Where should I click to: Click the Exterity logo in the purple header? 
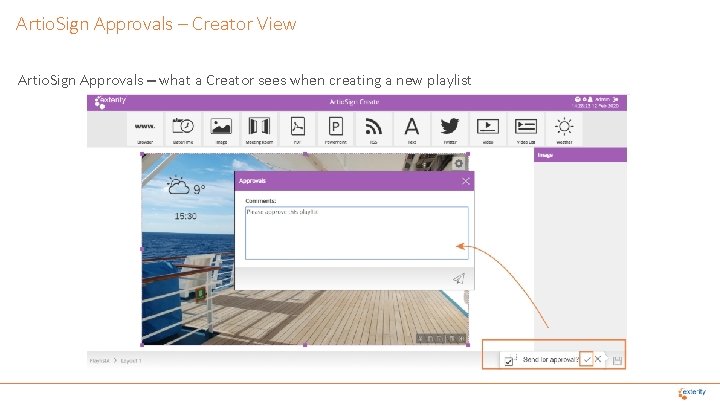pos(110,102)
